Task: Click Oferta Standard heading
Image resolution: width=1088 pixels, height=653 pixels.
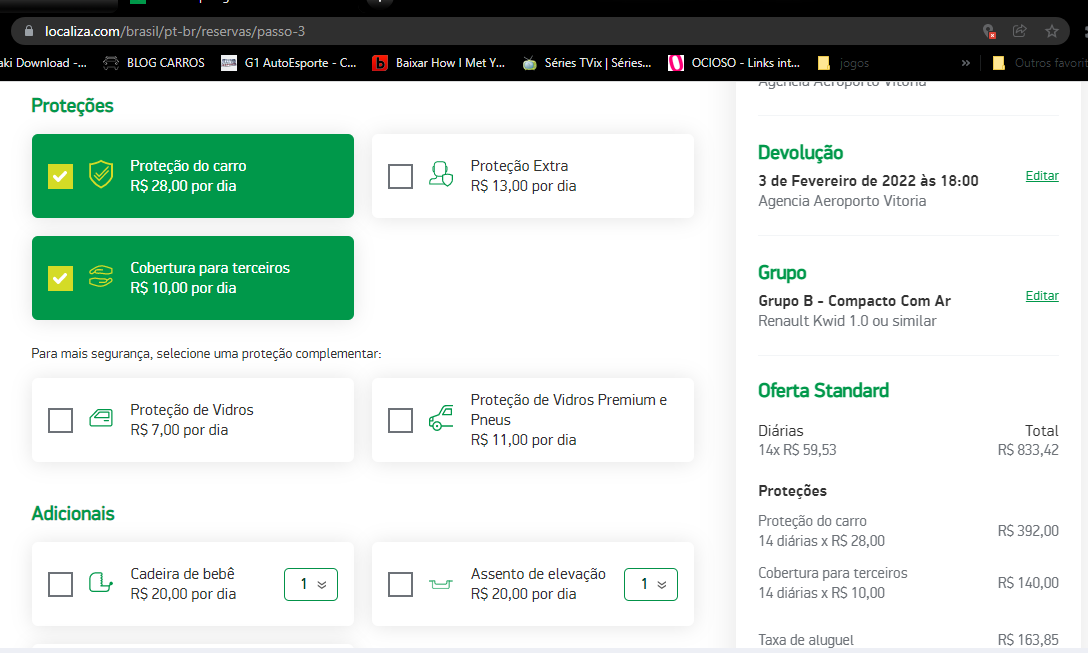Action: coord(823,390)
